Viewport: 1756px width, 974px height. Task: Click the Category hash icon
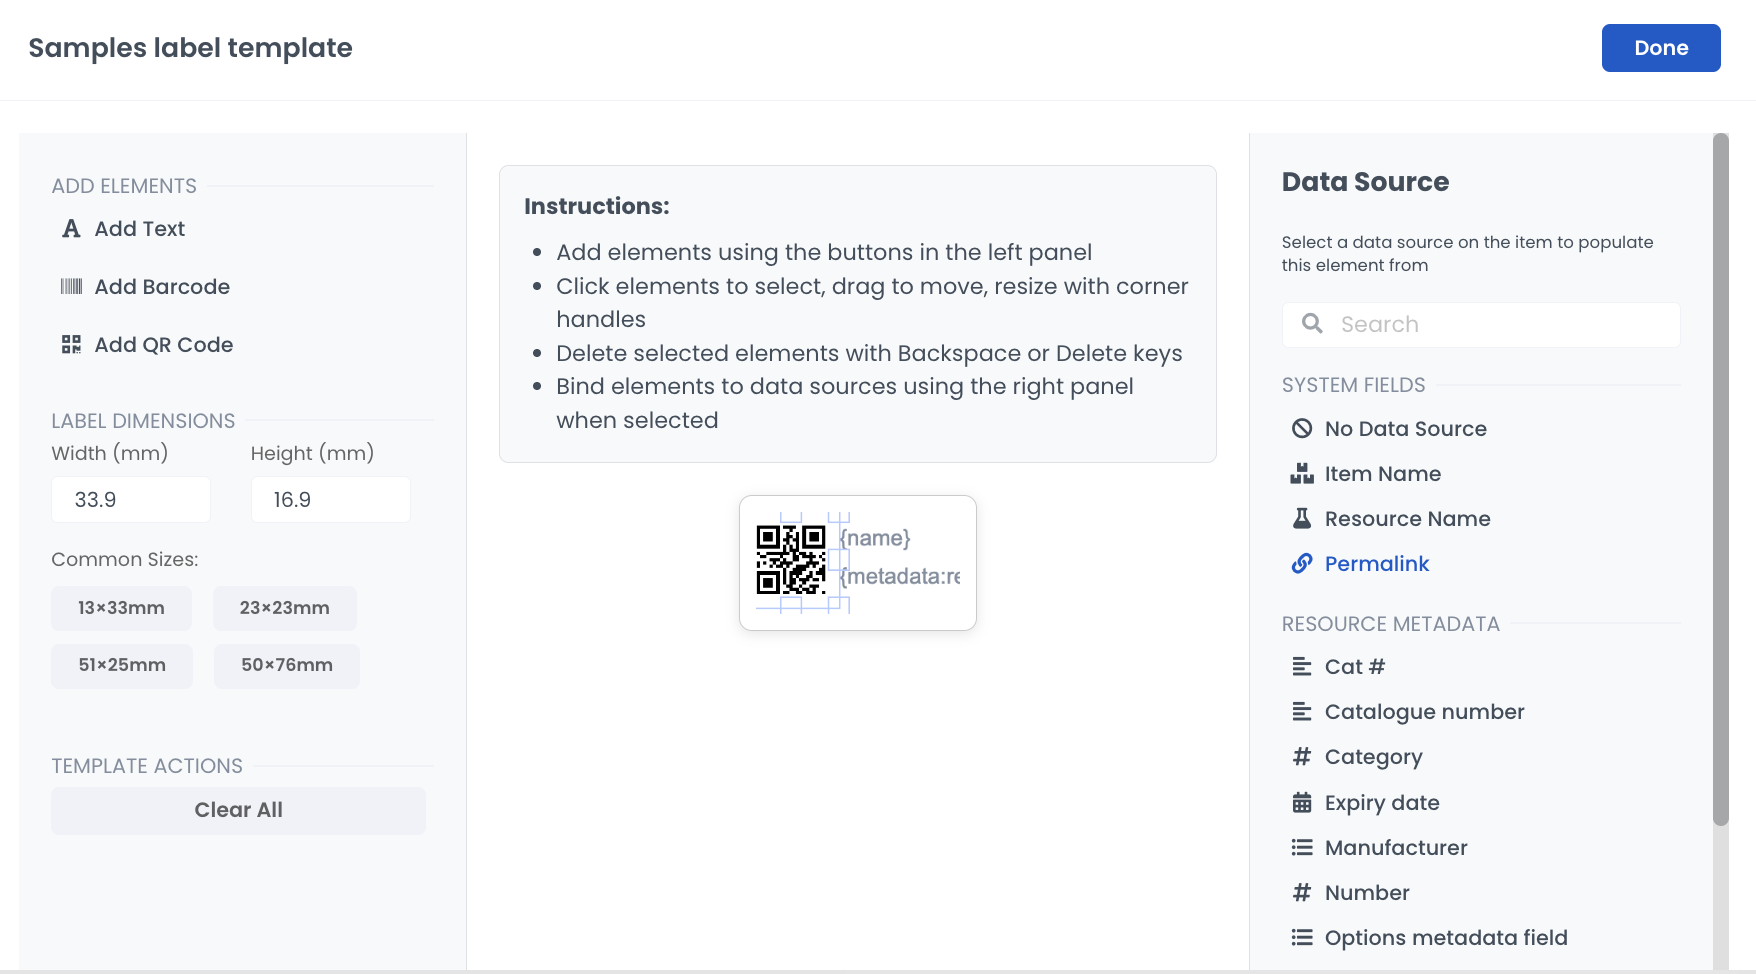[1301, 757]
